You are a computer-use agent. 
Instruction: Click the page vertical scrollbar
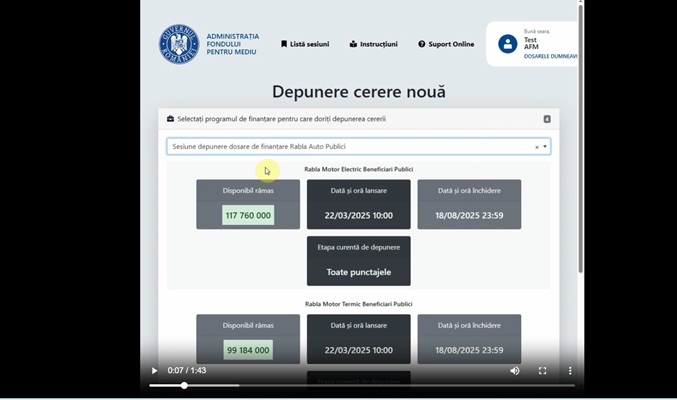click(x=581, y=150)
